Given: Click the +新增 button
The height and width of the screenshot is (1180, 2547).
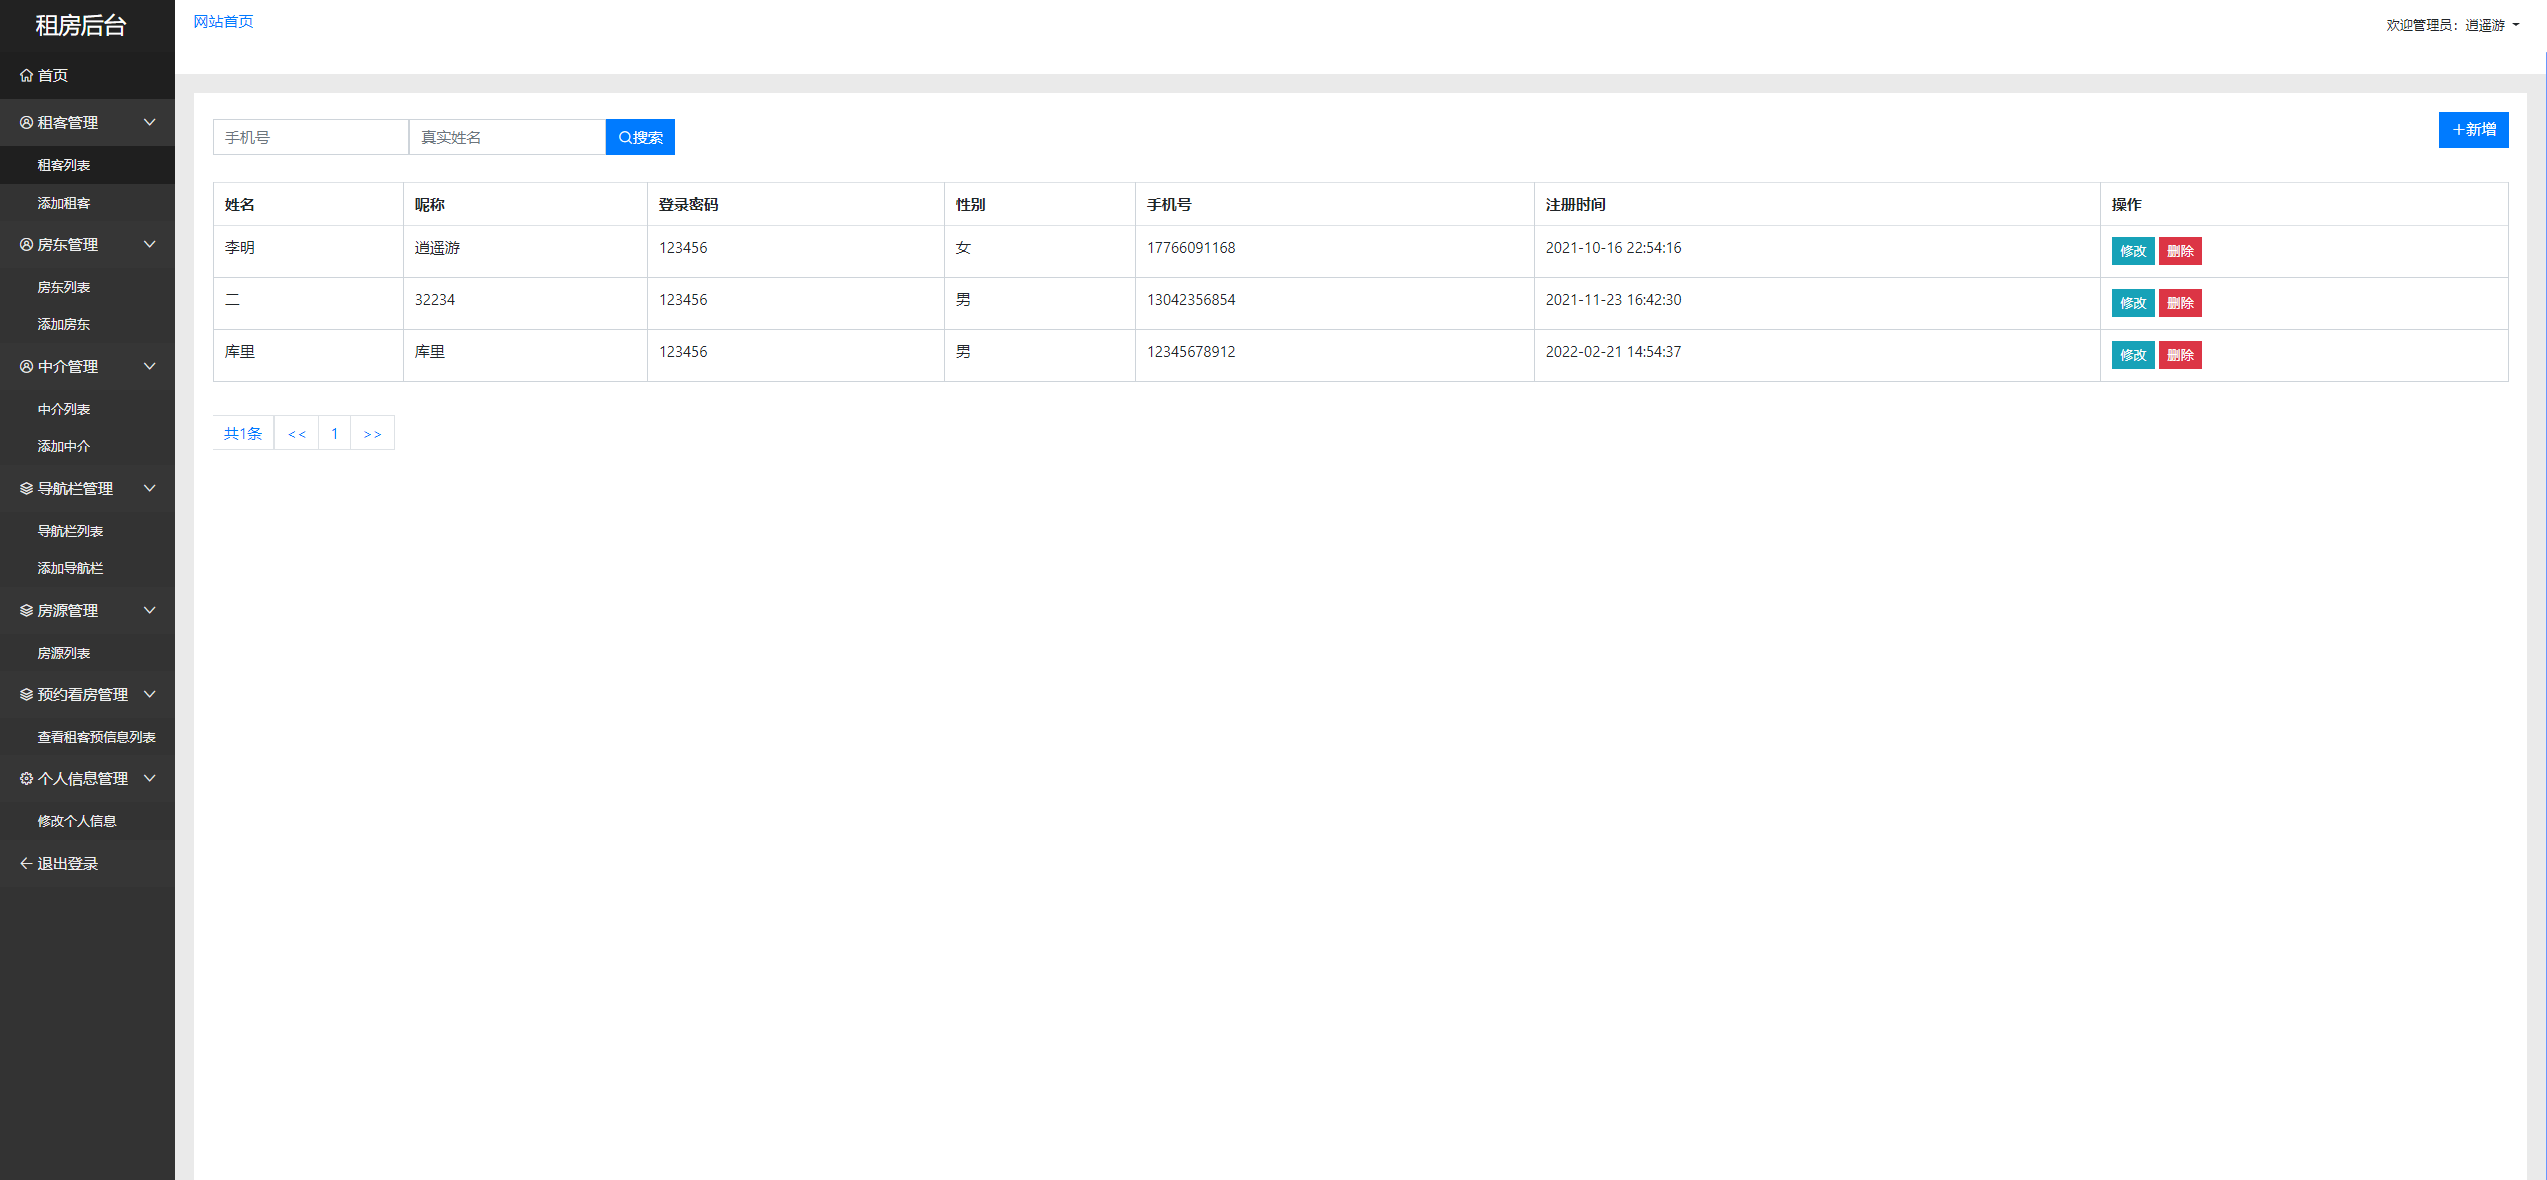Looking at the screenshot, I should tap(2473, 130).
